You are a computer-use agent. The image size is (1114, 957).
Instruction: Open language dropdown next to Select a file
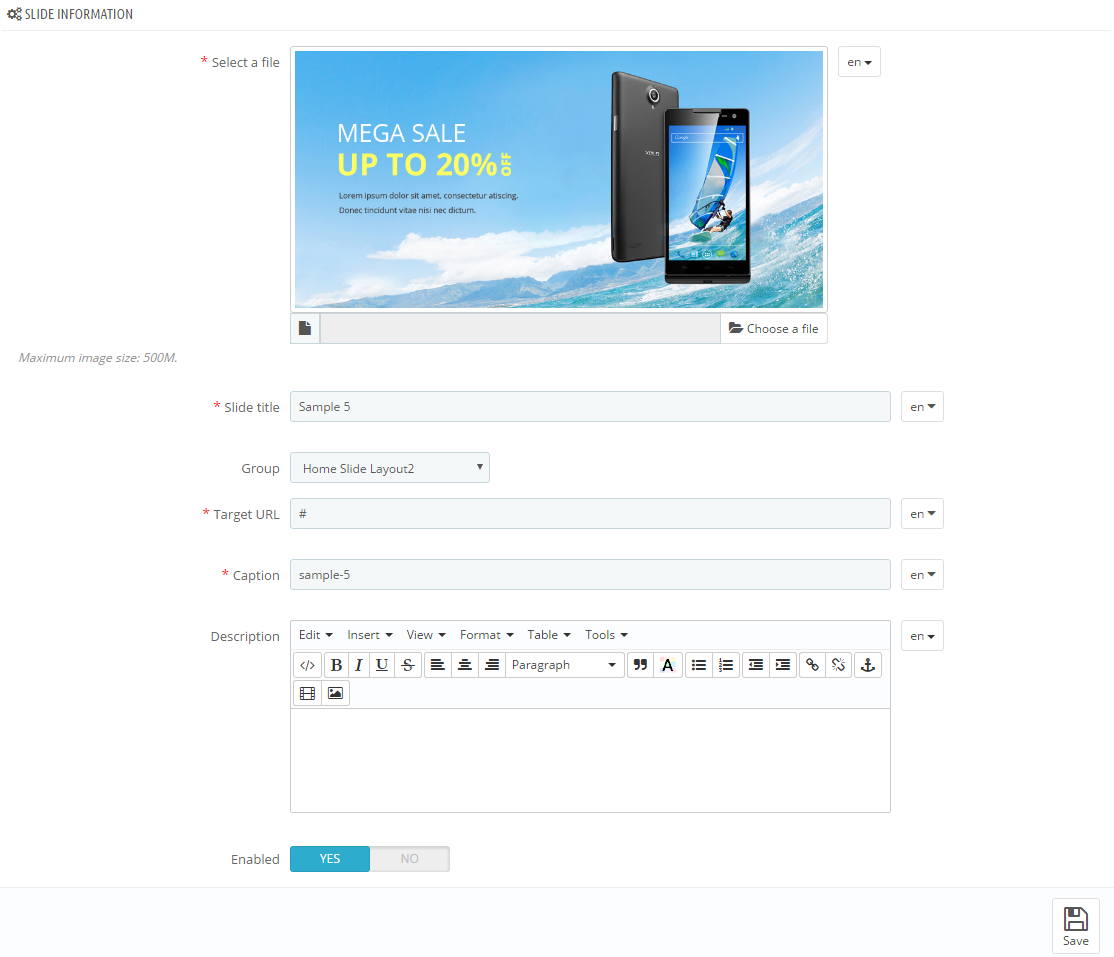[x=859, y=62]
